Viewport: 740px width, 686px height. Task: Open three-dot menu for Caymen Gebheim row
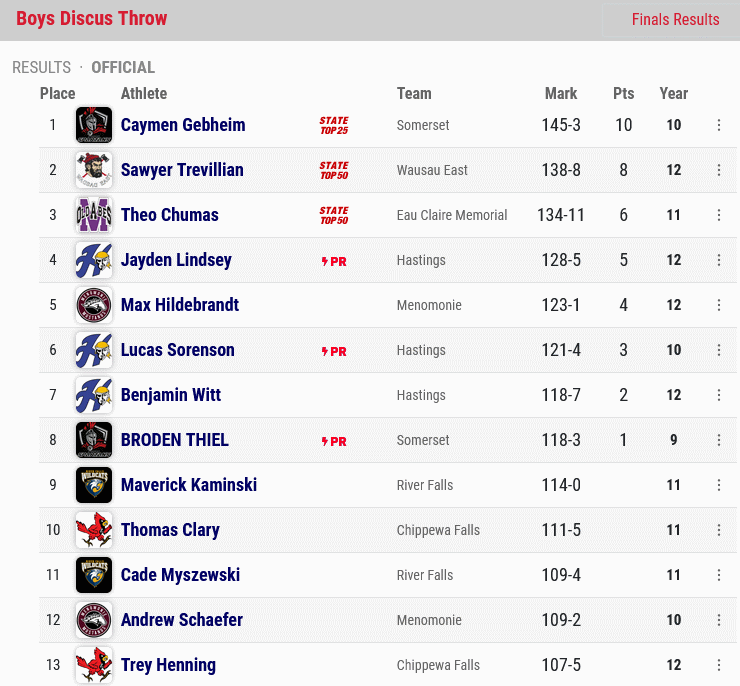[x=719, y=125]
